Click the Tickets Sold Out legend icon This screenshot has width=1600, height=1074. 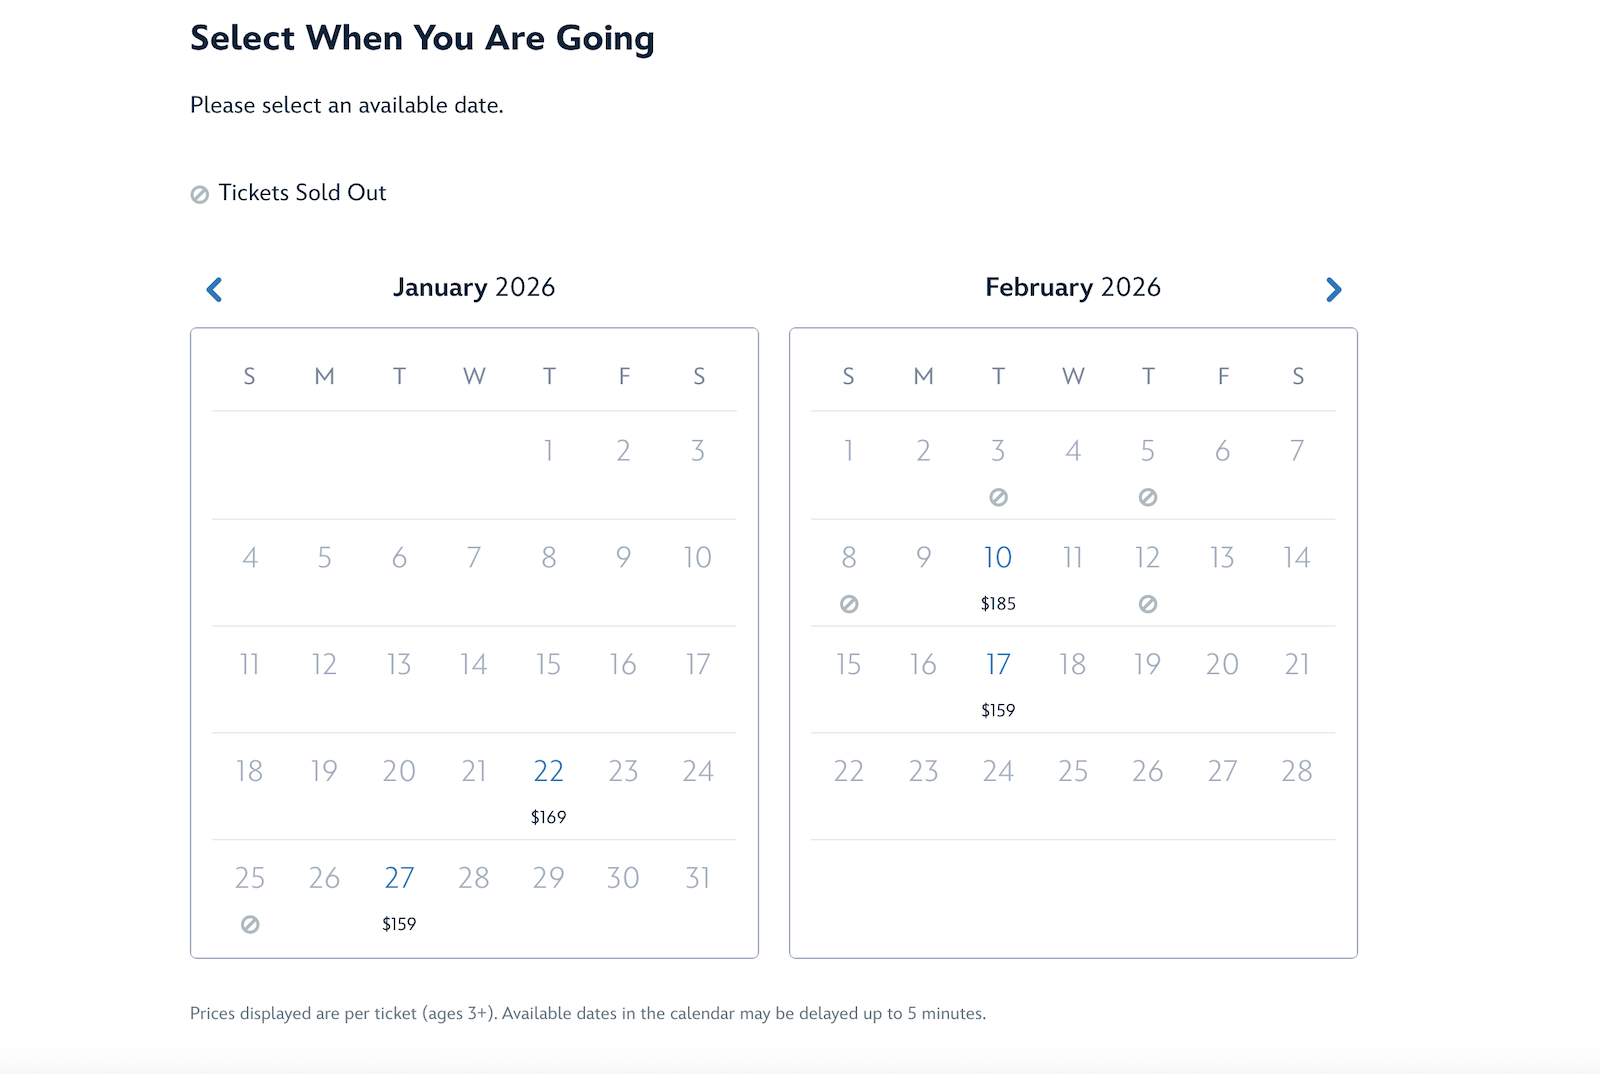click(199, 193)
